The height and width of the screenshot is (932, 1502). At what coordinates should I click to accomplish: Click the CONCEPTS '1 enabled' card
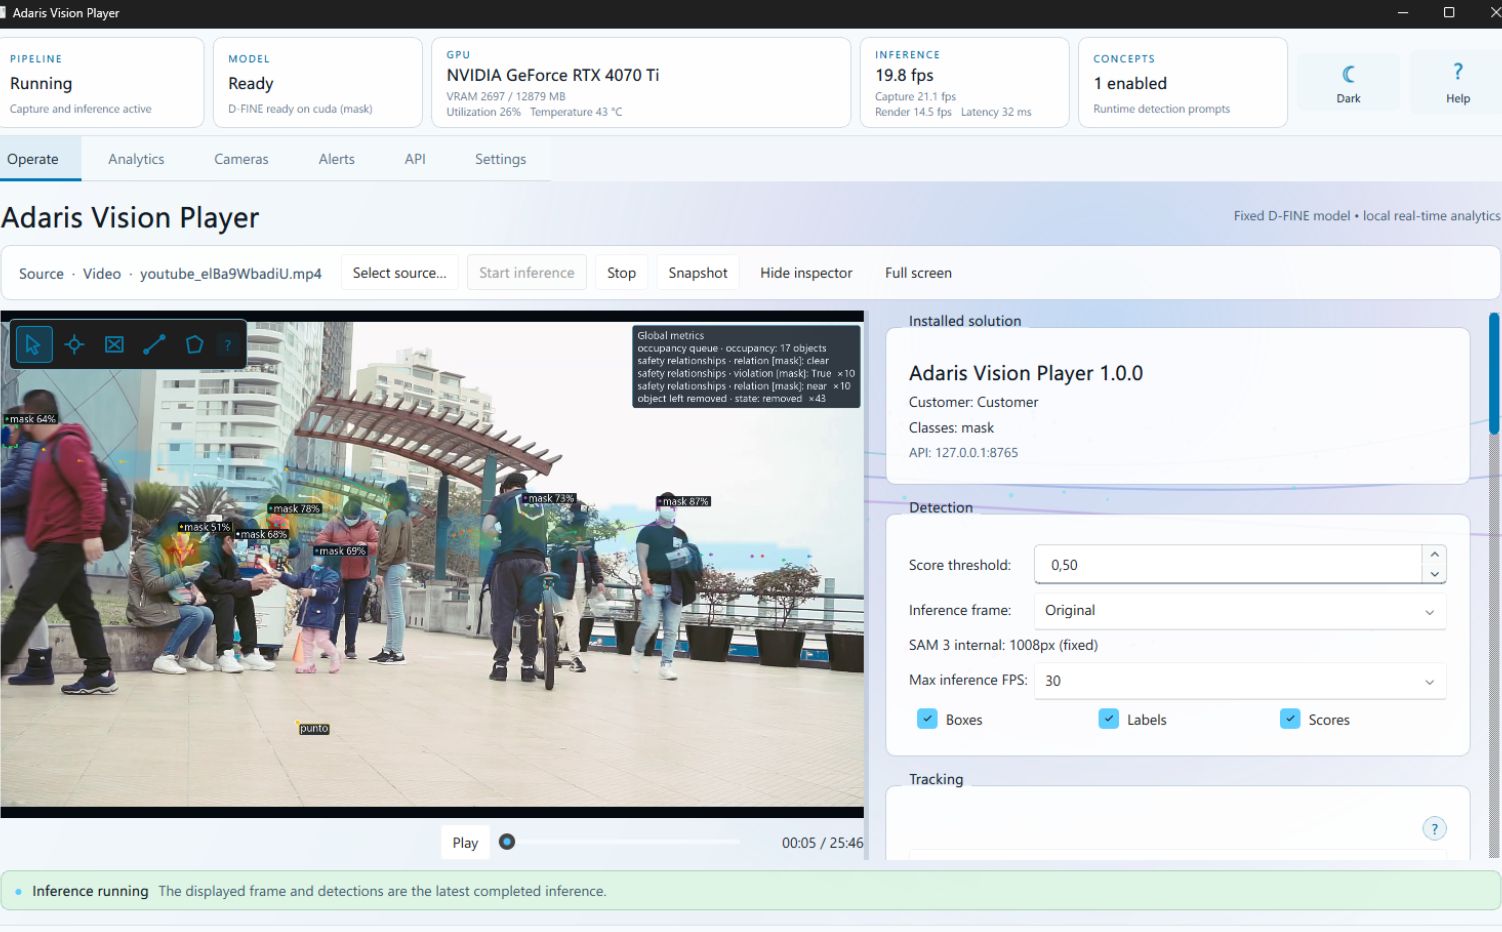click(1183, 83)
